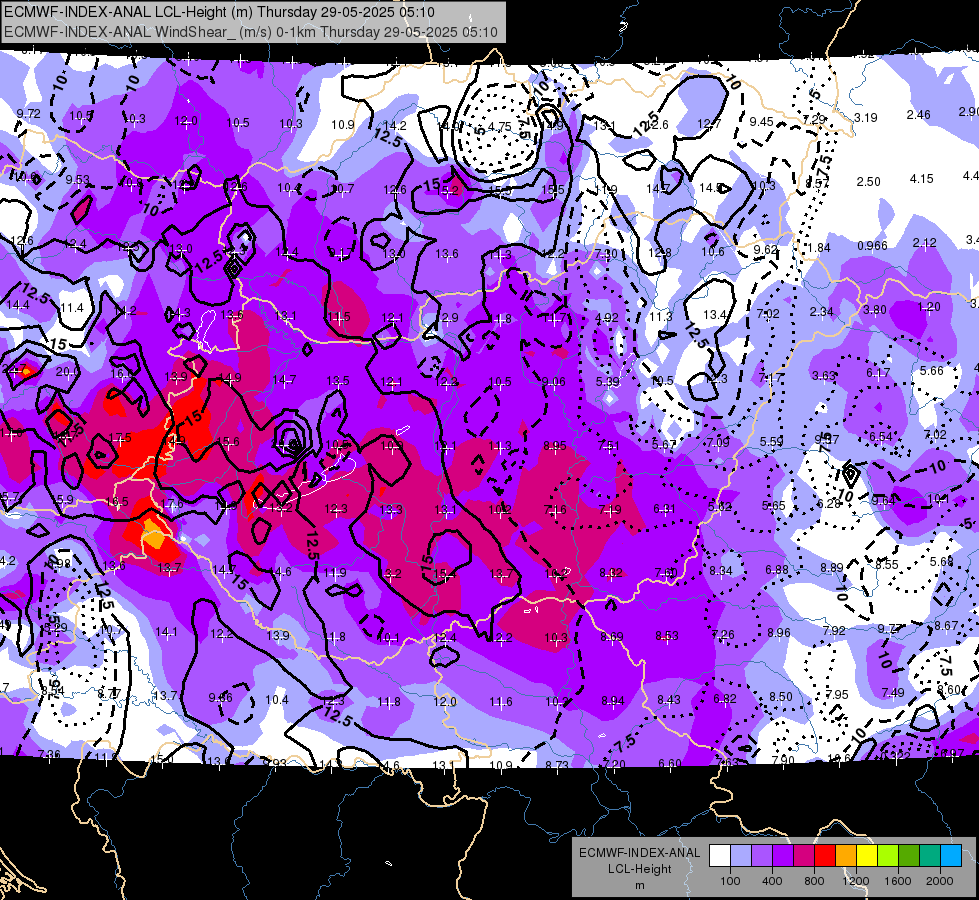Click the map value 7.49
979x900 pixels.
[893, 692]
